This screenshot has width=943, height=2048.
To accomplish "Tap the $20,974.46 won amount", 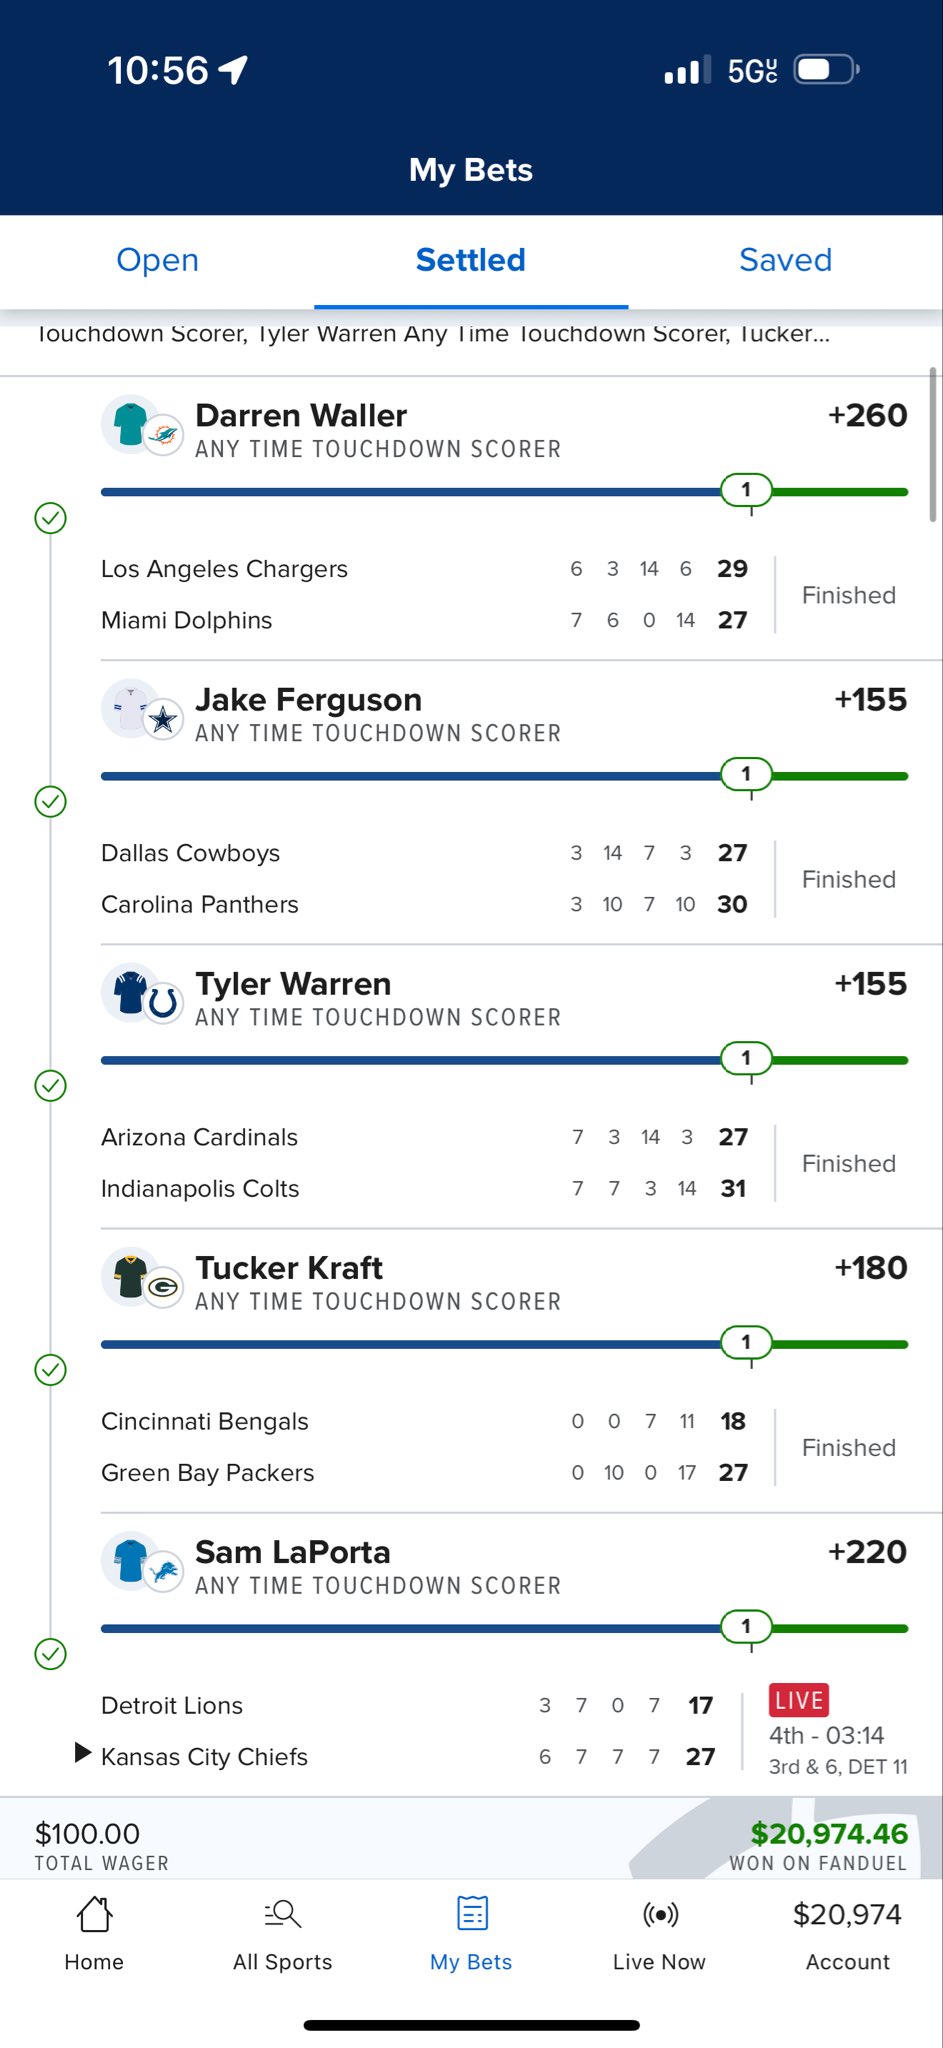I will point(829,1833).
